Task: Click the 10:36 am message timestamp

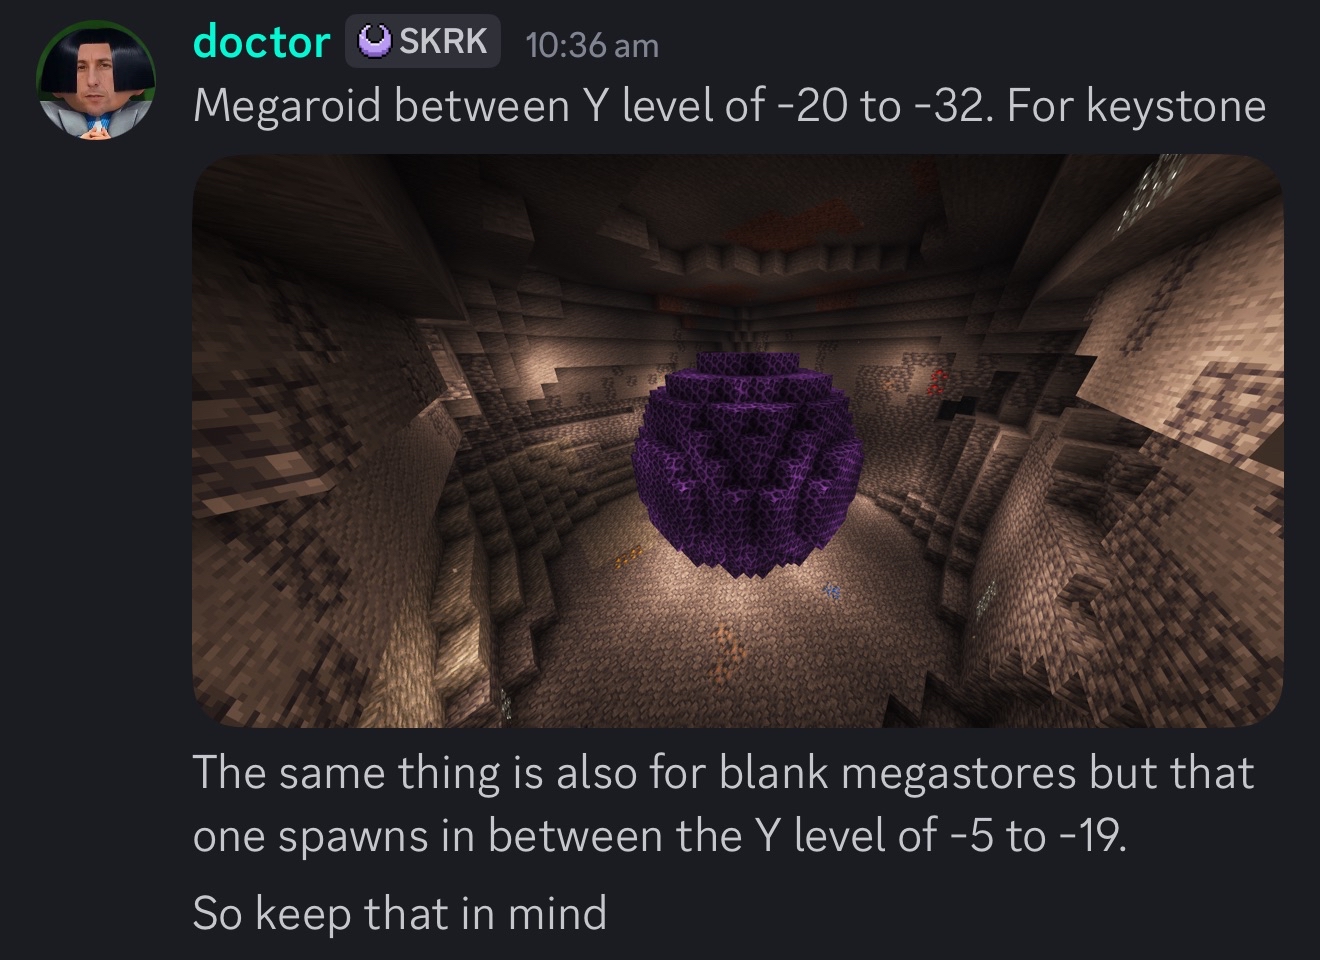Action: [x=592, y=45]
